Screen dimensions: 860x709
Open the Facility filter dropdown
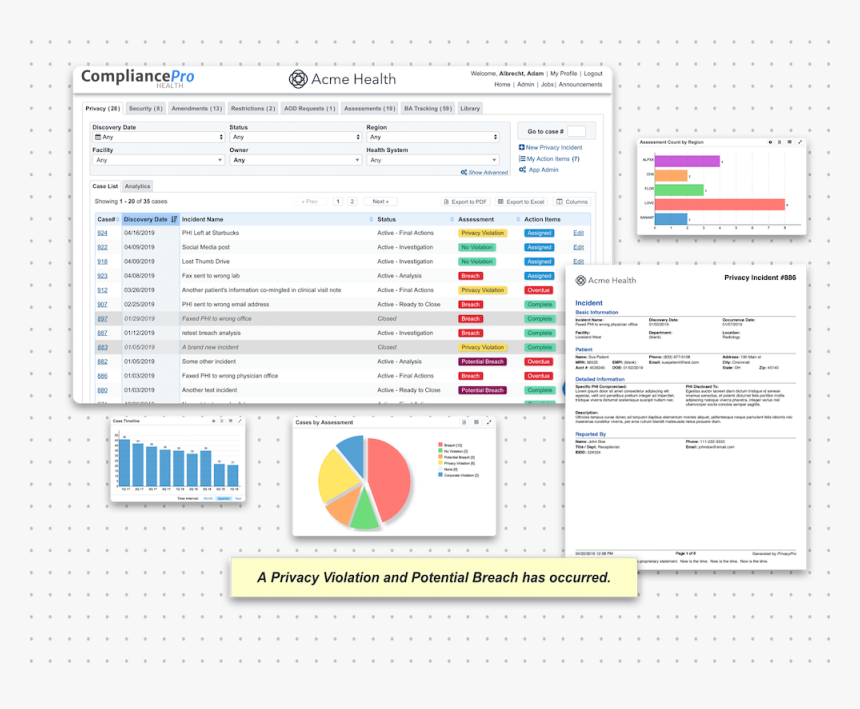159,160
